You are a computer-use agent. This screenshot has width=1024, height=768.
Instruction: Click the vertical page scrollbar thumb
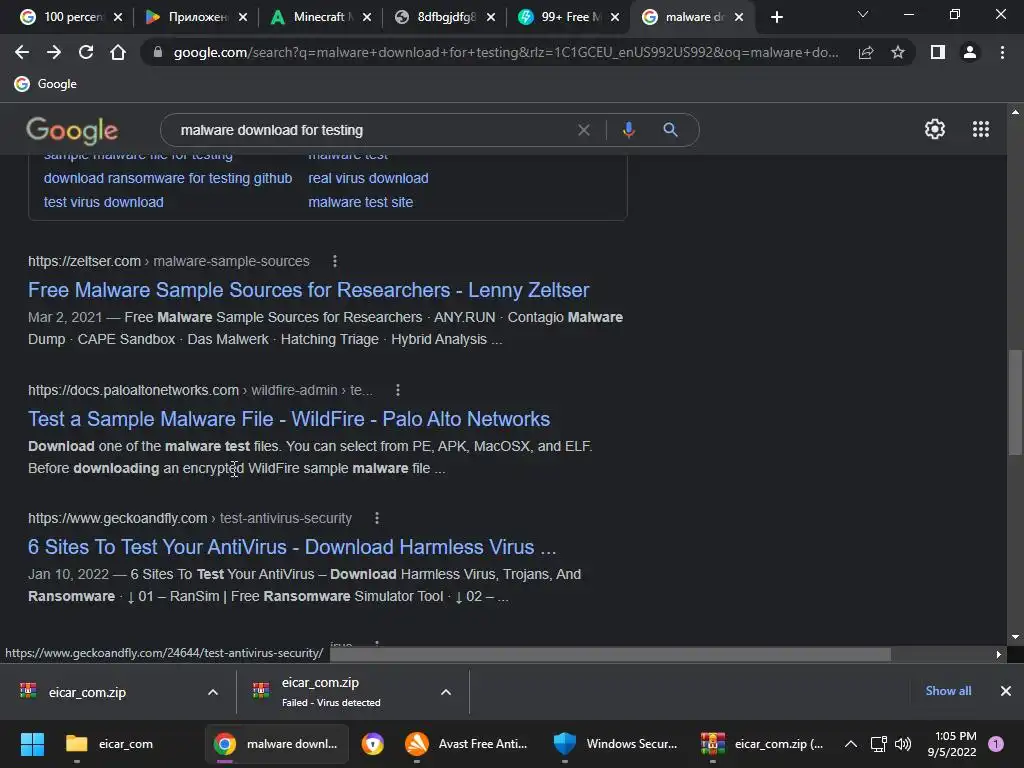(1015, 402)
